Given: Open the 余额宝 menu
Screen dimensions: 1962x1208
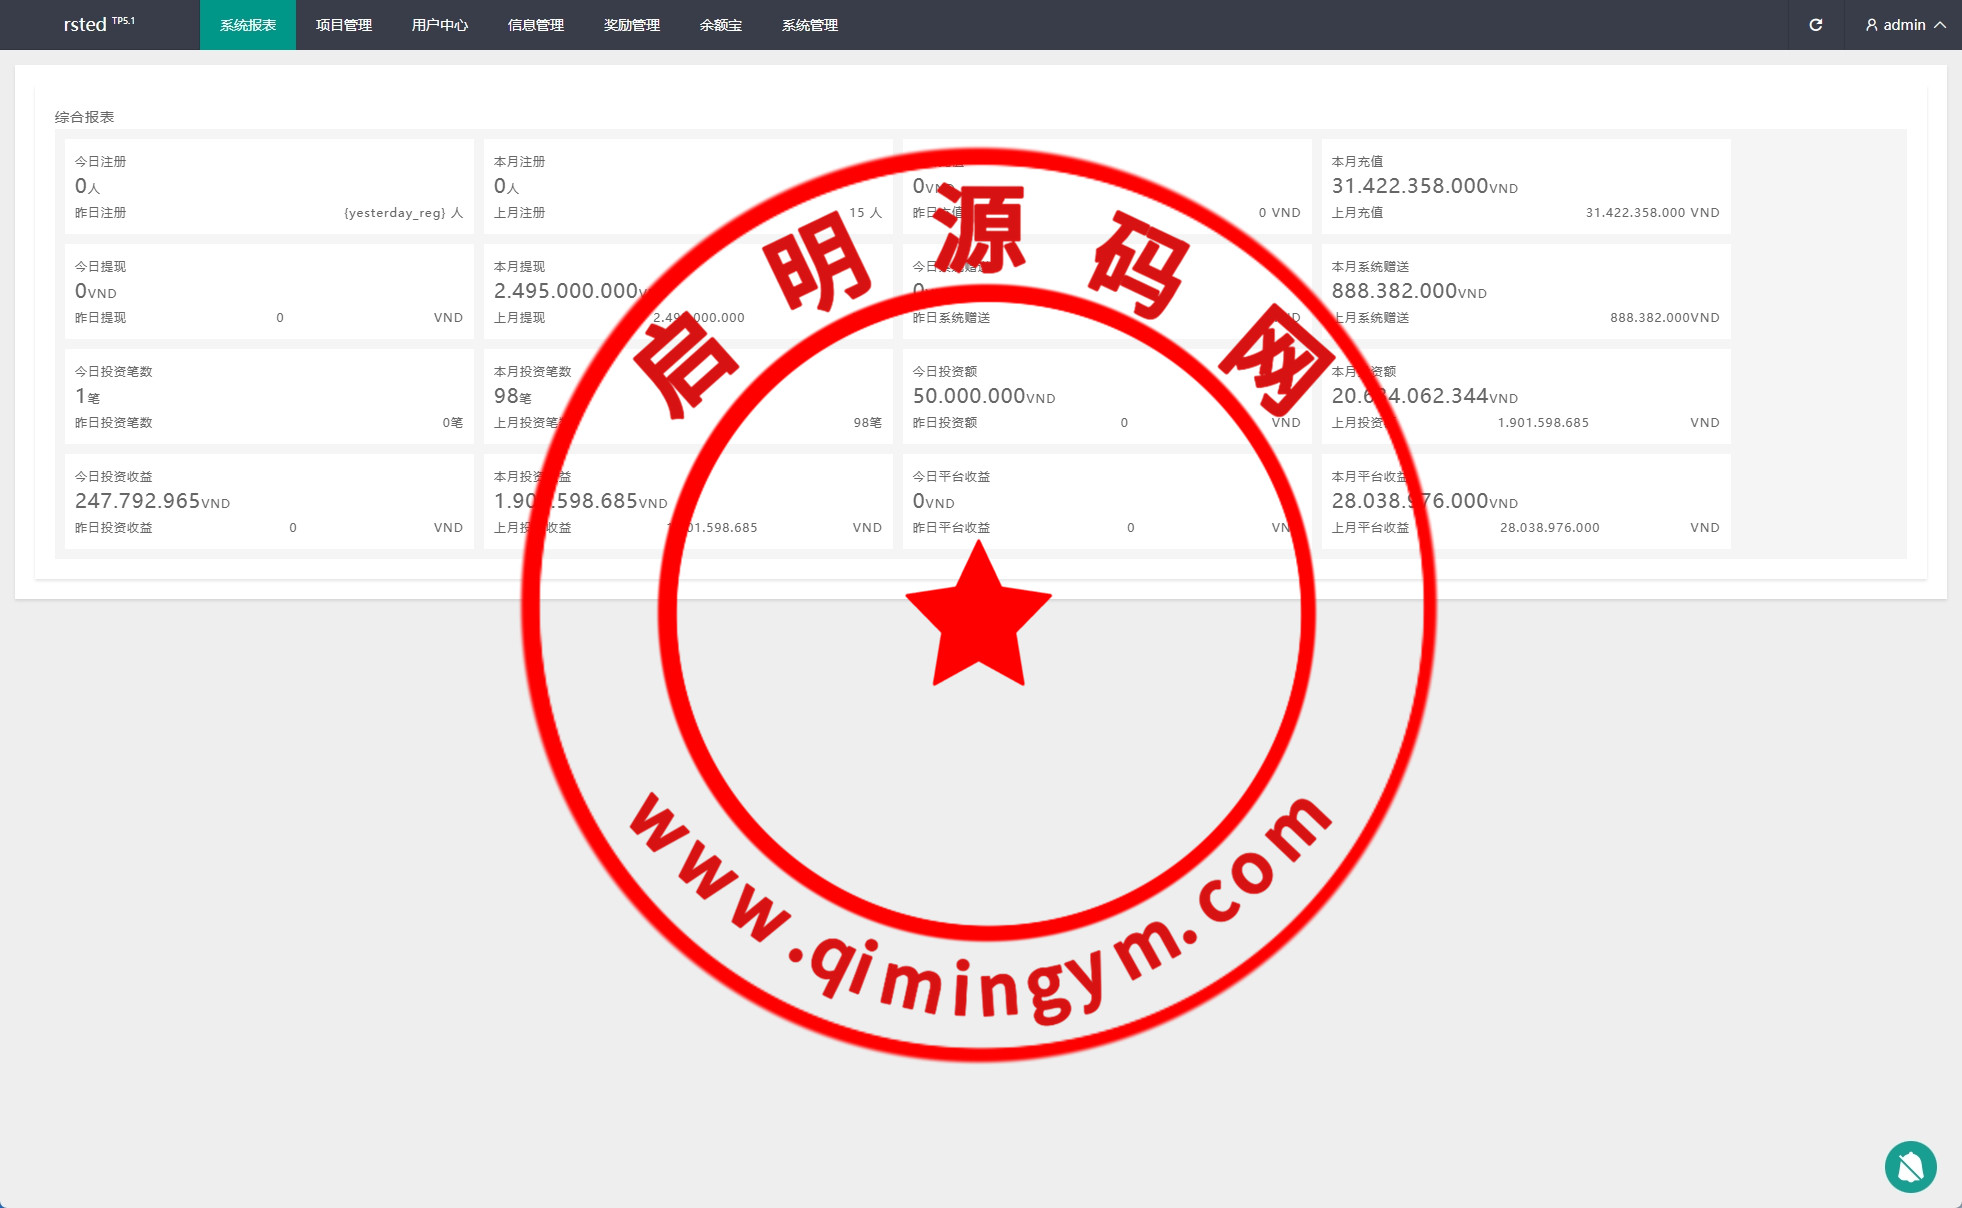Looking at the screenshot, I should (x=721, y=25).
